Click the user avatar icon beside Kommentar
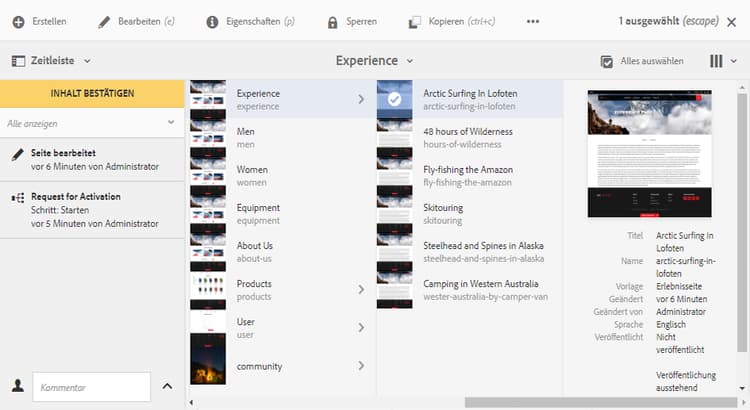 (18, 386)
